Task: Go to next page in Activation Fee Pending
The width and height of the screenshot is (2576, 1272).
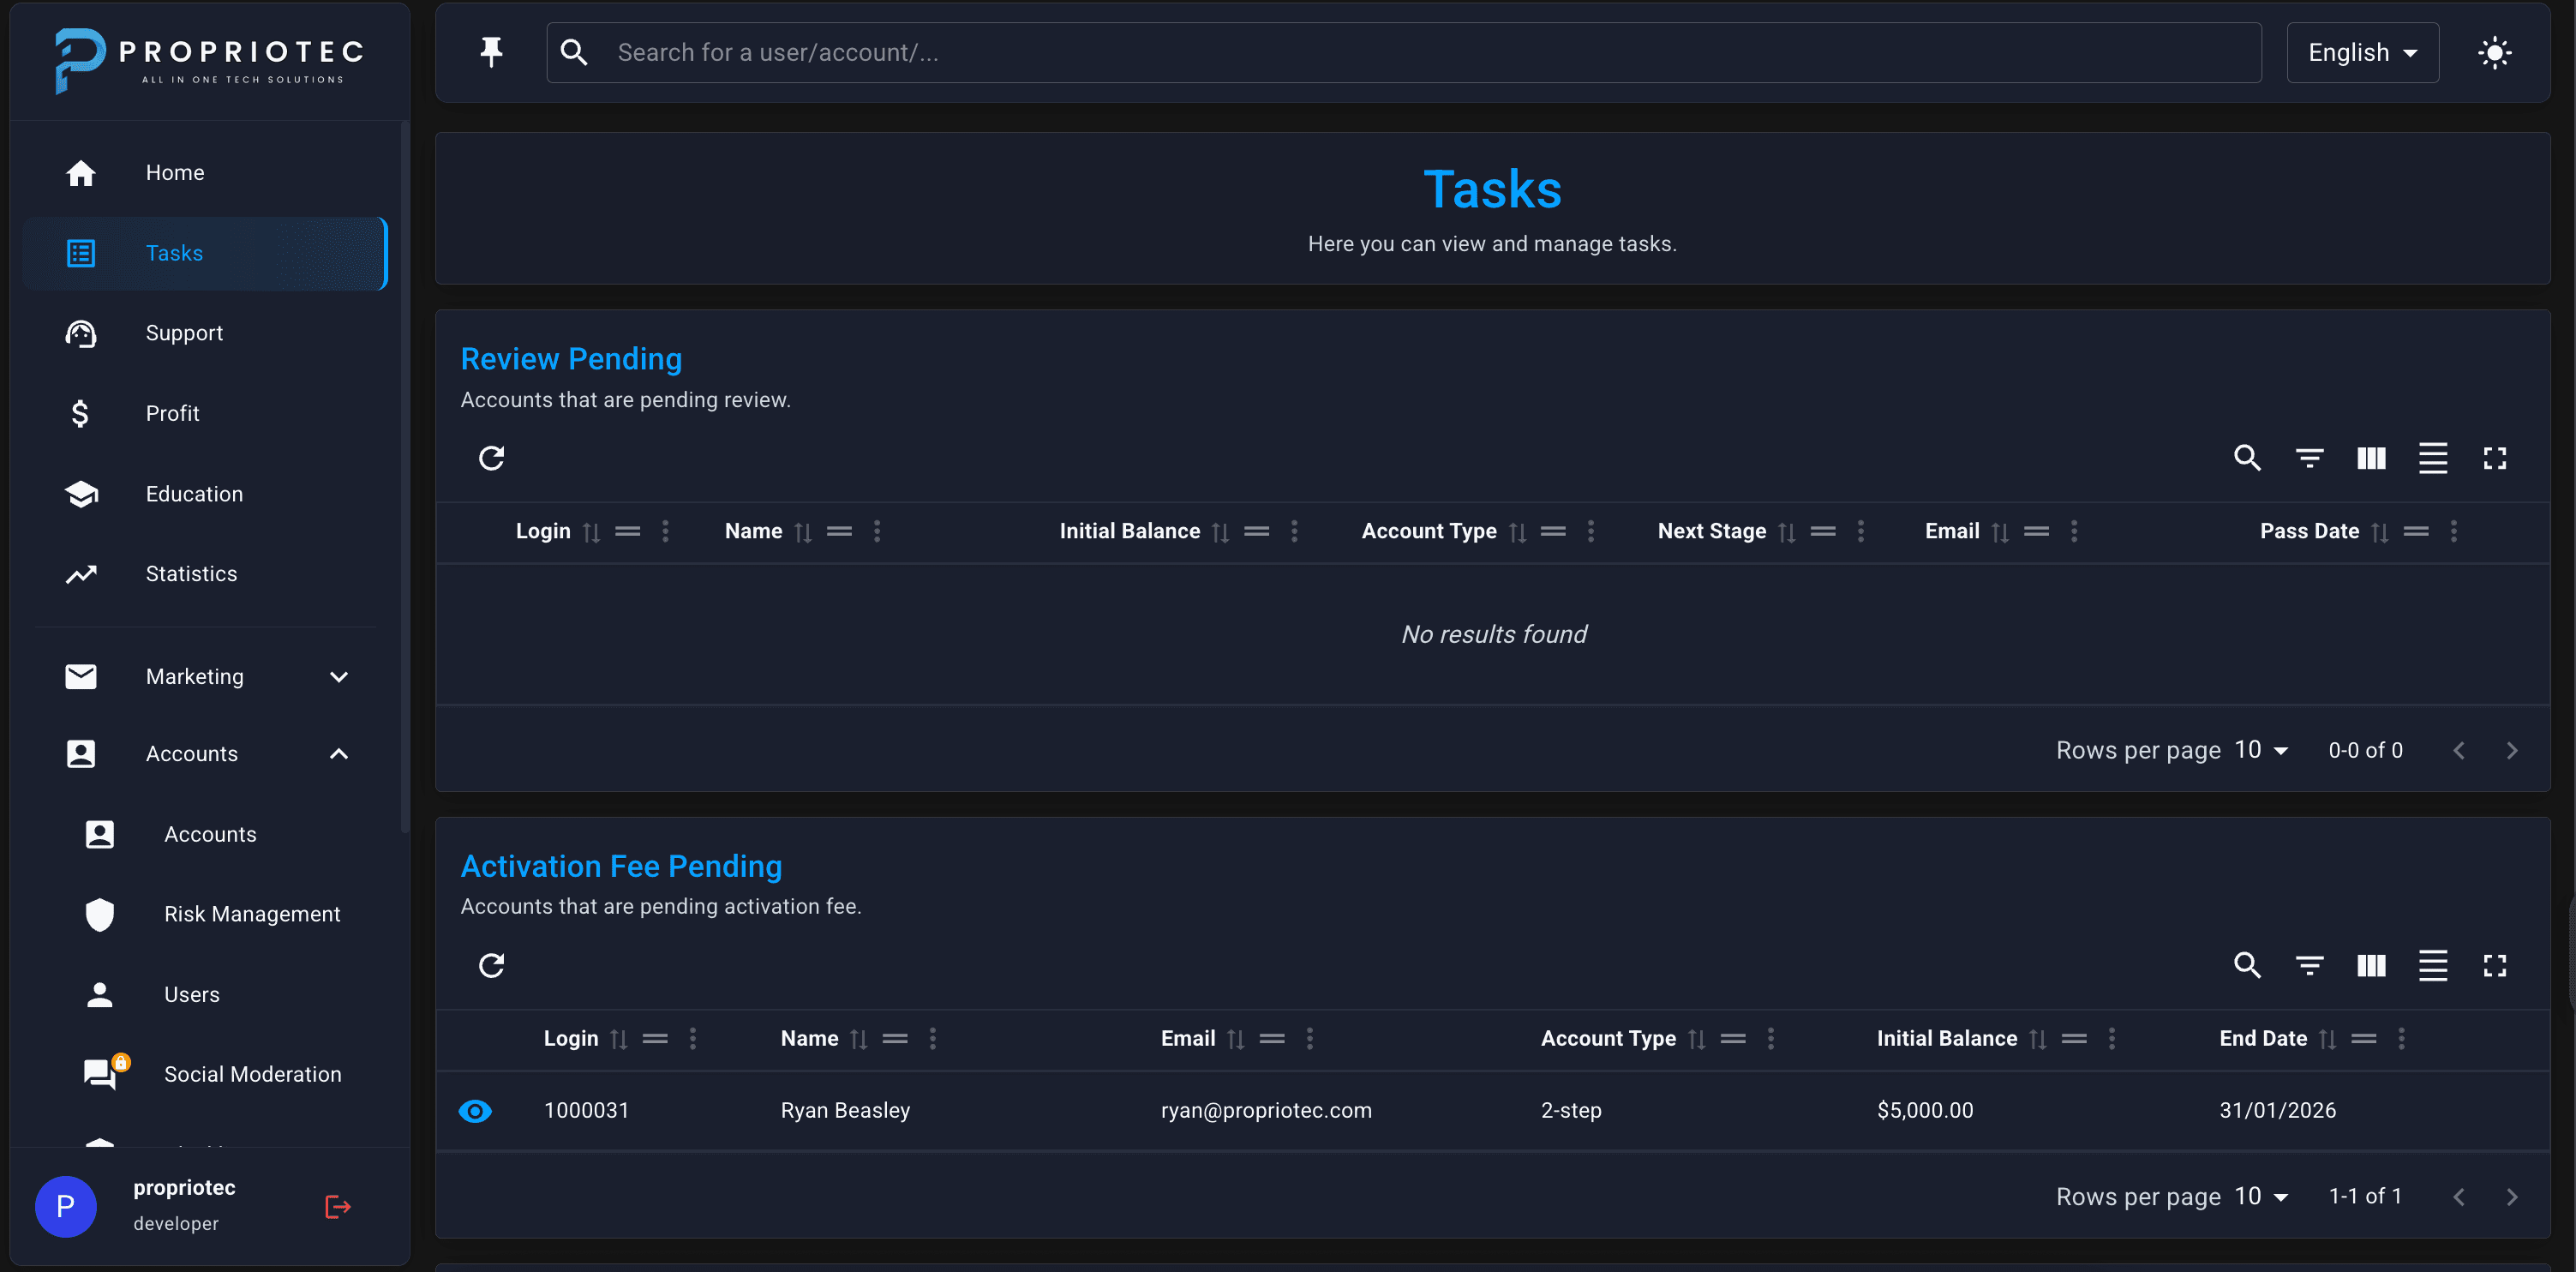Action: 2512,1197
